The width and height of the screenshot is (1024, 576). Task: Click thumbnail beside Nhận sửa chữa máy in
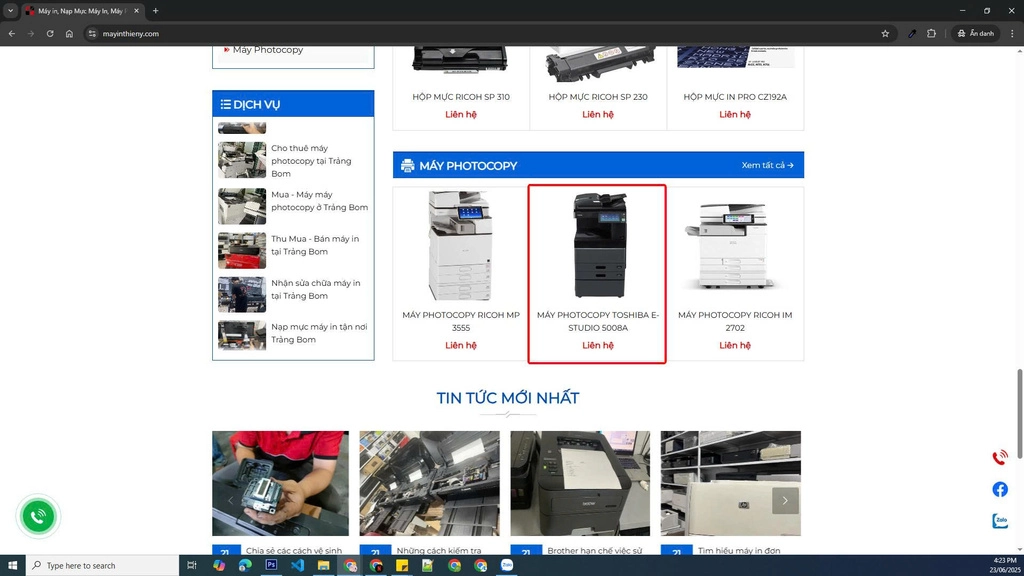click(x=242, y=295)
